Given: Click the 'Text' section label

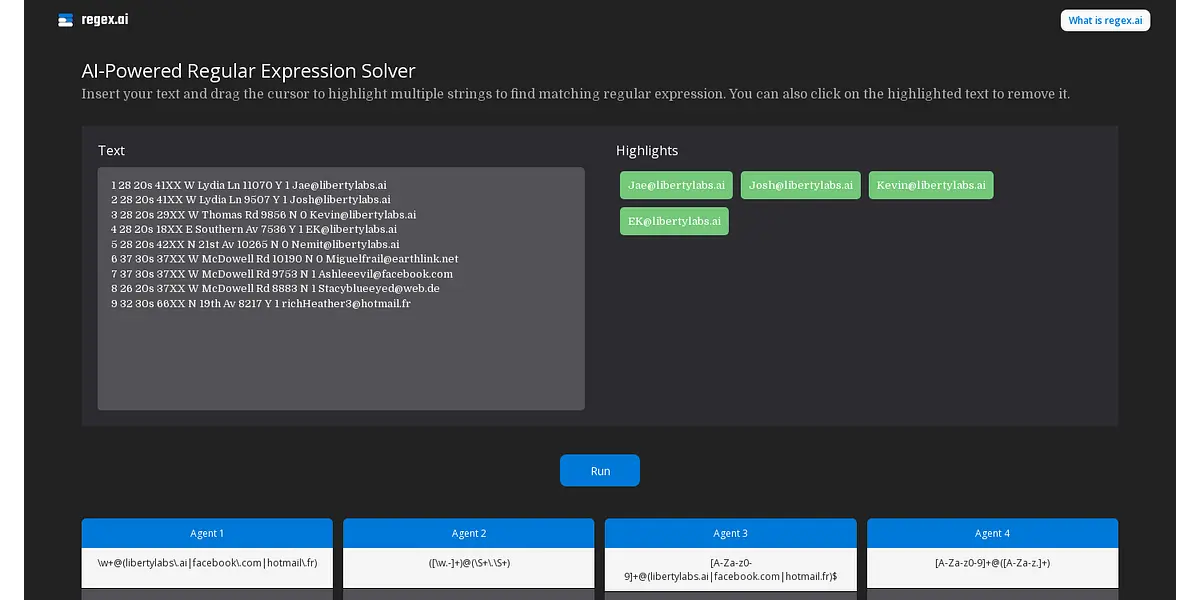Looking at the screenshot, I should coord(112,151).
